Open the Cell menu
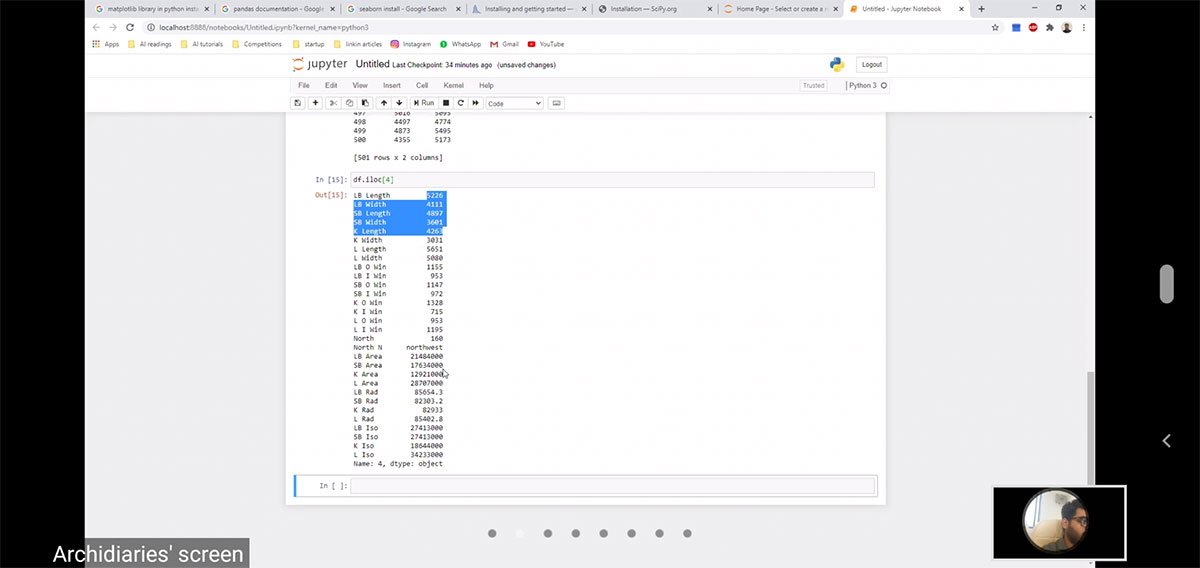Image resolution: width=1200 pixels, height=568 pixels. pos(422,86)
